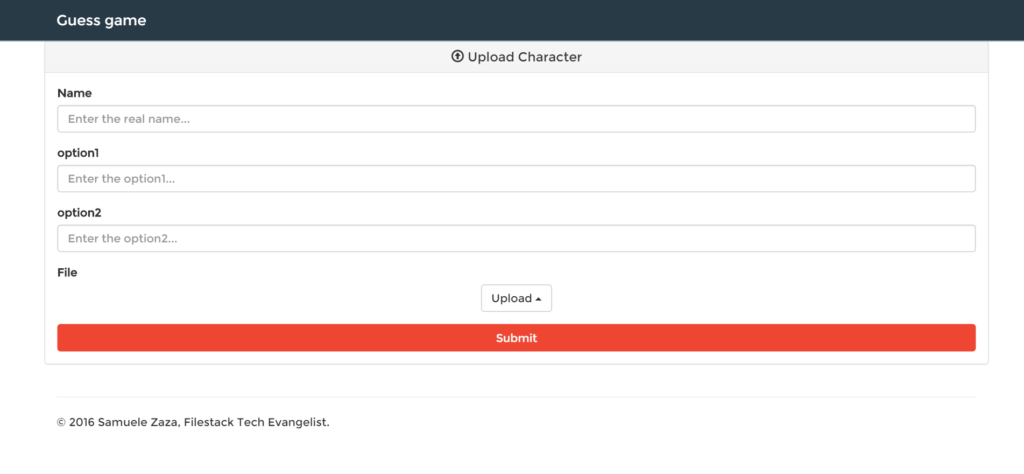Click white panel area beside Upload button

click(x=750, y=298)
